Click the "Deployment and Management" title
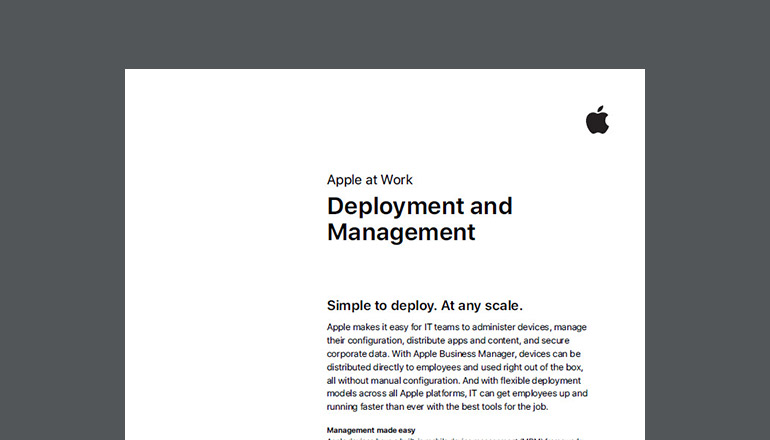 point(419,219)
